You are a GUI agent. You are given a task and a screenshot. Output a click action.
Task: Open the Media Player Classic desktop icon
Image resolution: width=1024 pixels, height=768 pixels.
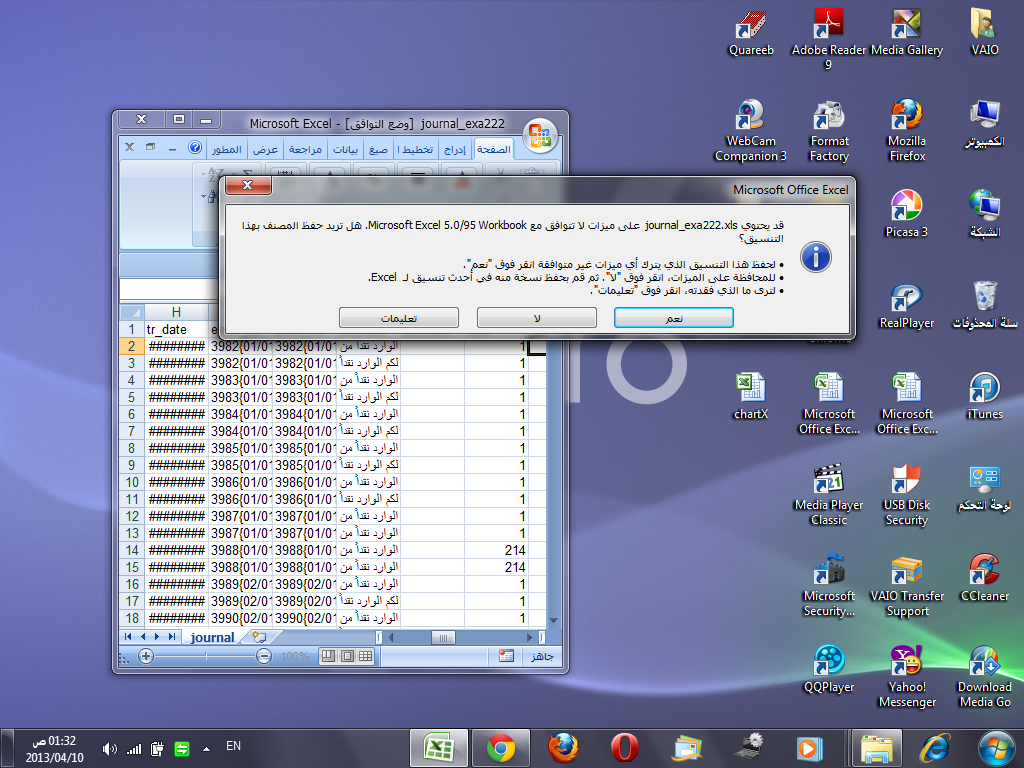point(829,494)
